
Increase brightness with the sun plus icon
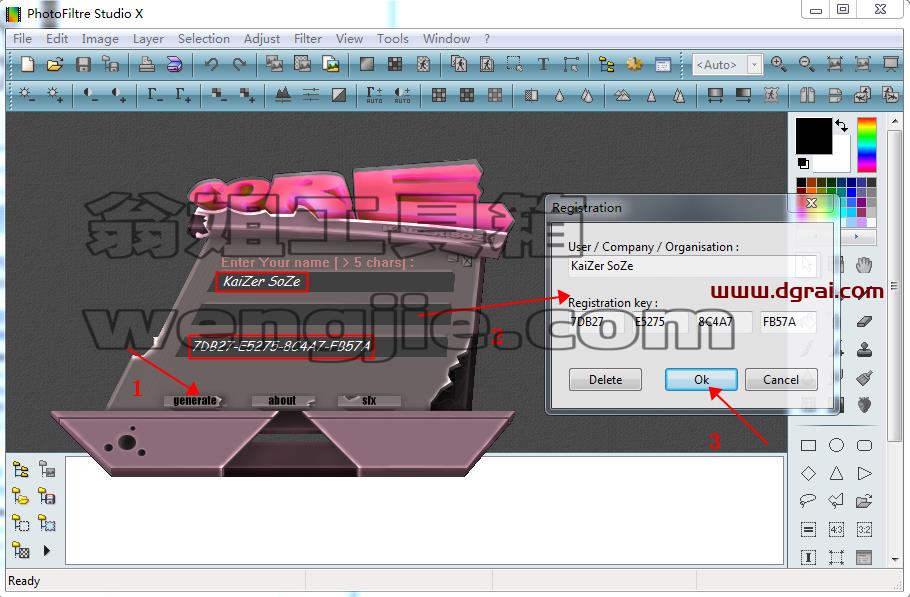(x=55, y=95)
